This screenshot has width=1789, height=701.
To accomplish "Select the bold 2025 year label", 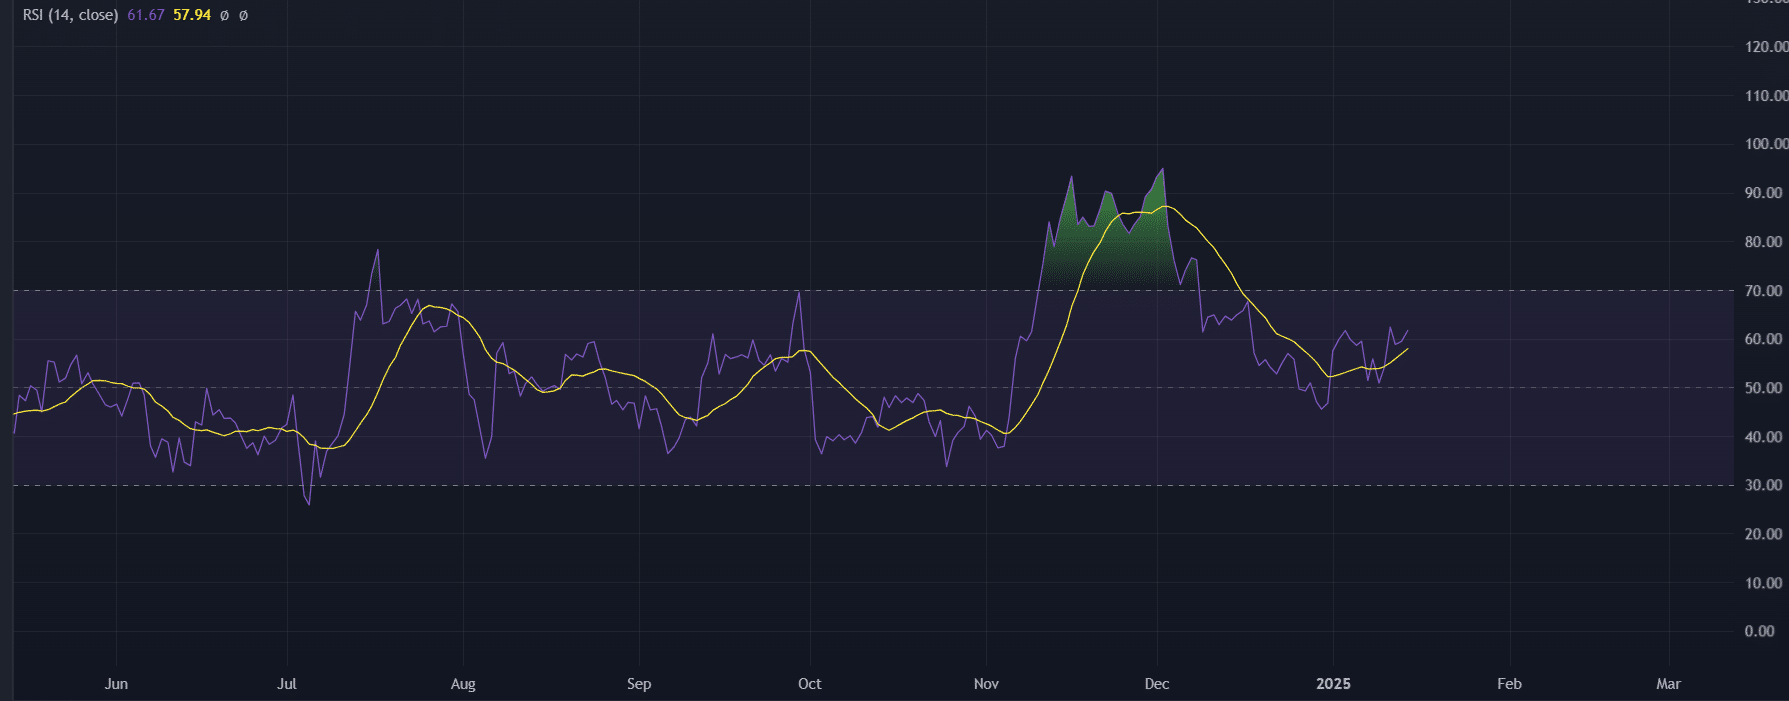I will pos(1333,684).
